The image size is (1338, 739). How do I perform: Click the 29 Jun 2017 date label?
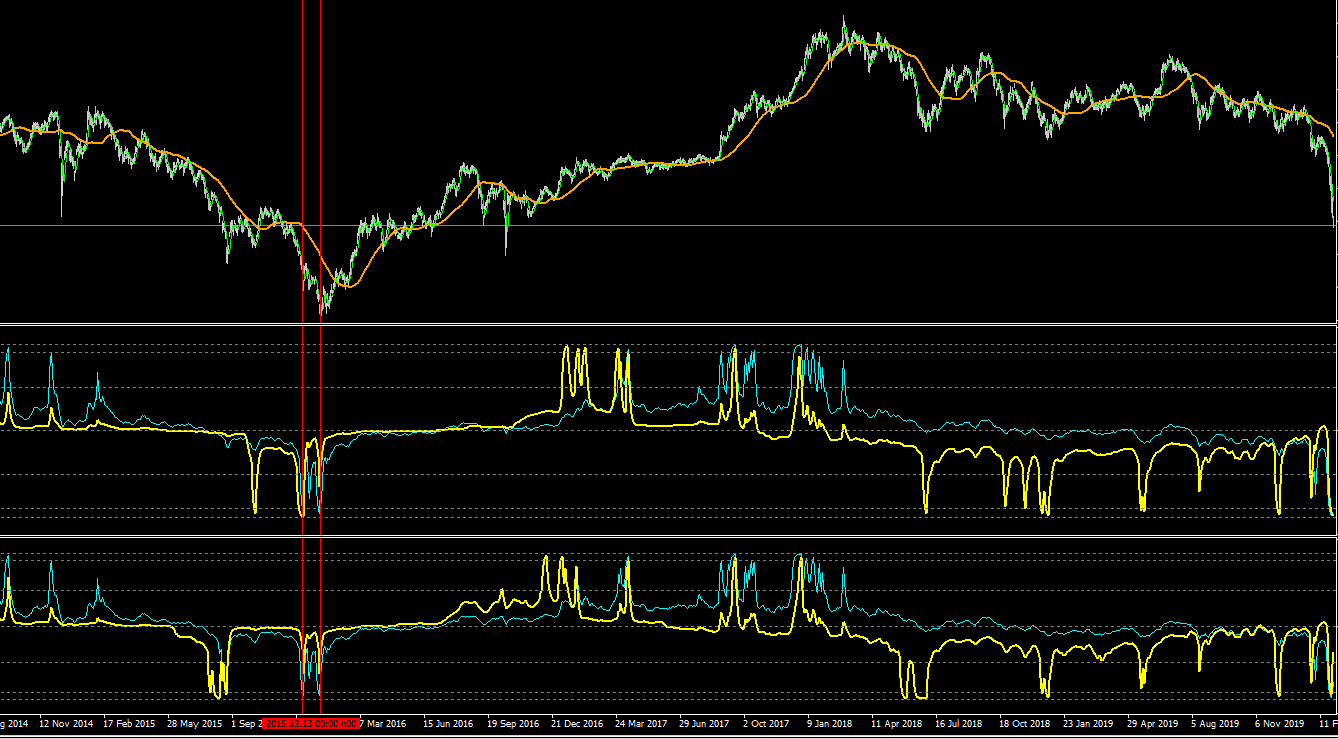pyautogui.click(x=705, y=723)
